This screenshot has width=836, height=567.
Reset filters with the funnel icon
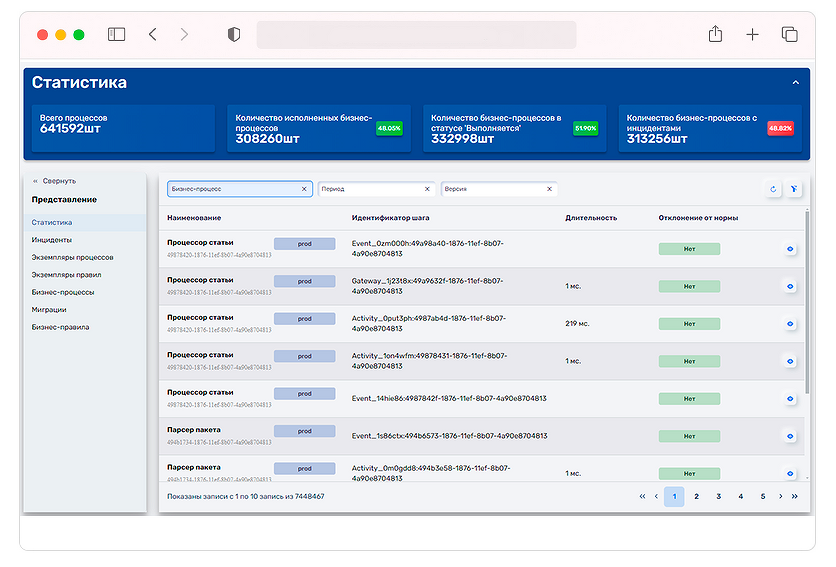[x=794, y=189]
